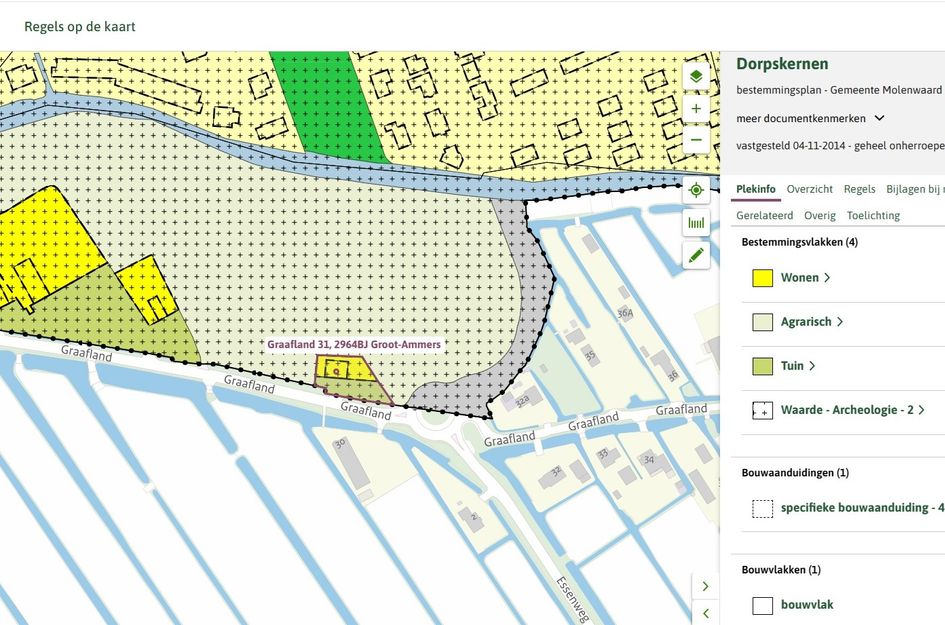
Task: Expand the Agrarisch zoning entry
Action: pos(812,322)
